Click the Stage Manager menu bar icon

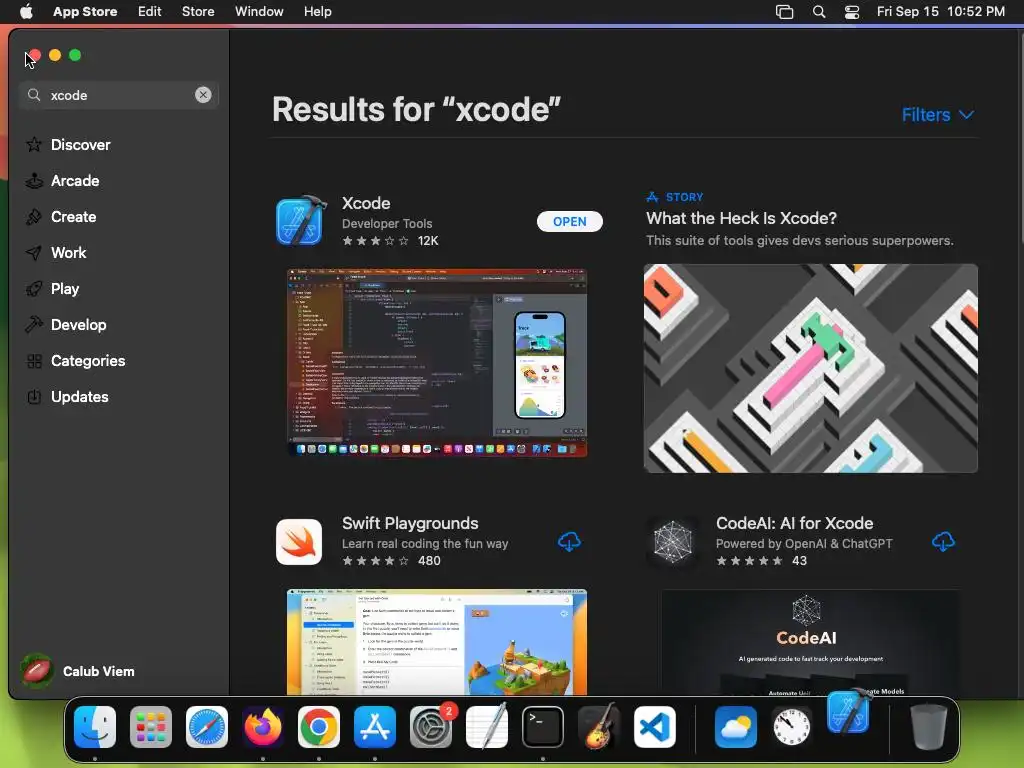tap(784, 12)
